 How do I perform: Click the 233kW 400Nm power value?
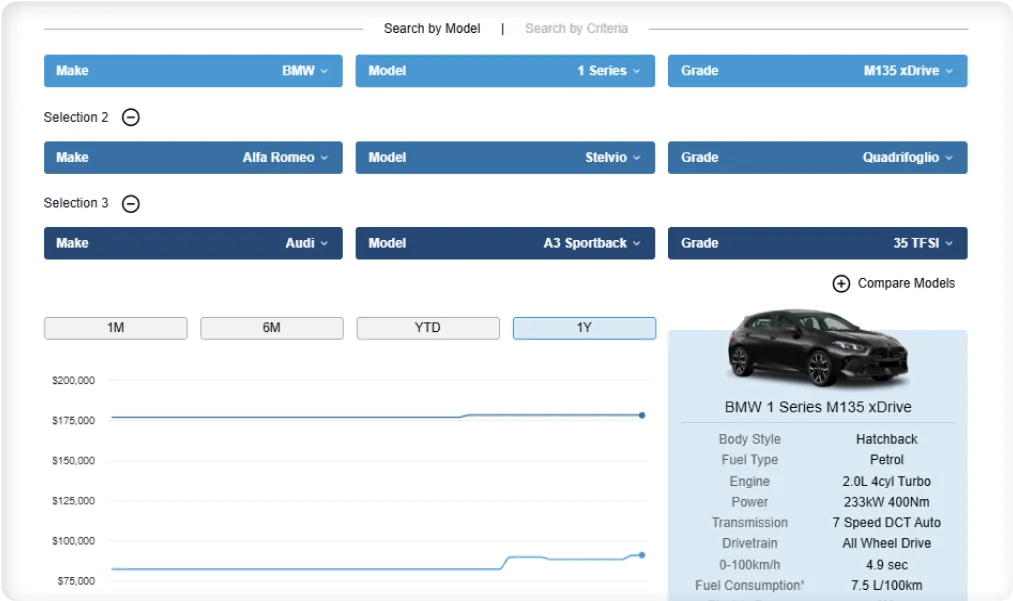(886, 502)
